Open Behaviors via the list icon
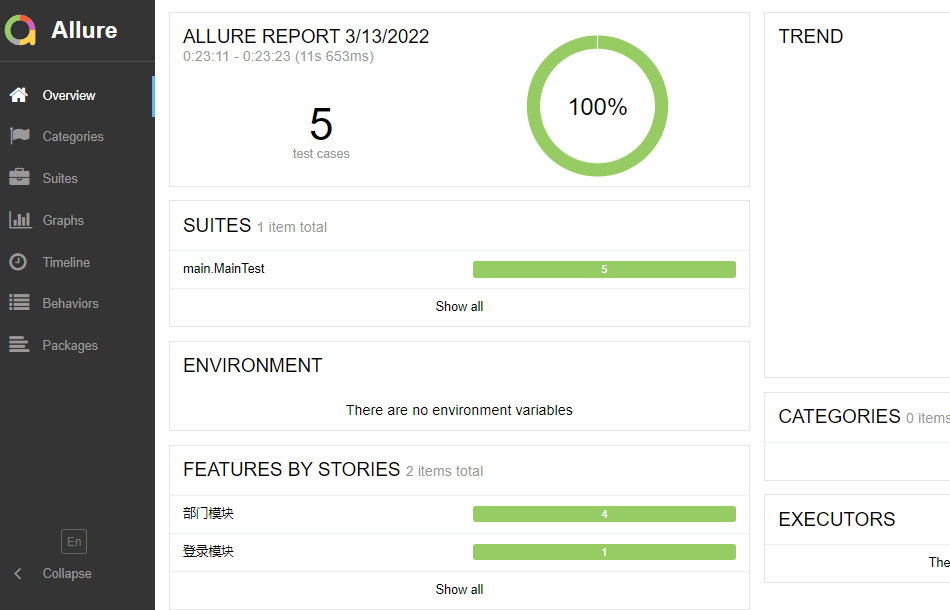 pyautogui.click(x=19, y=303)
